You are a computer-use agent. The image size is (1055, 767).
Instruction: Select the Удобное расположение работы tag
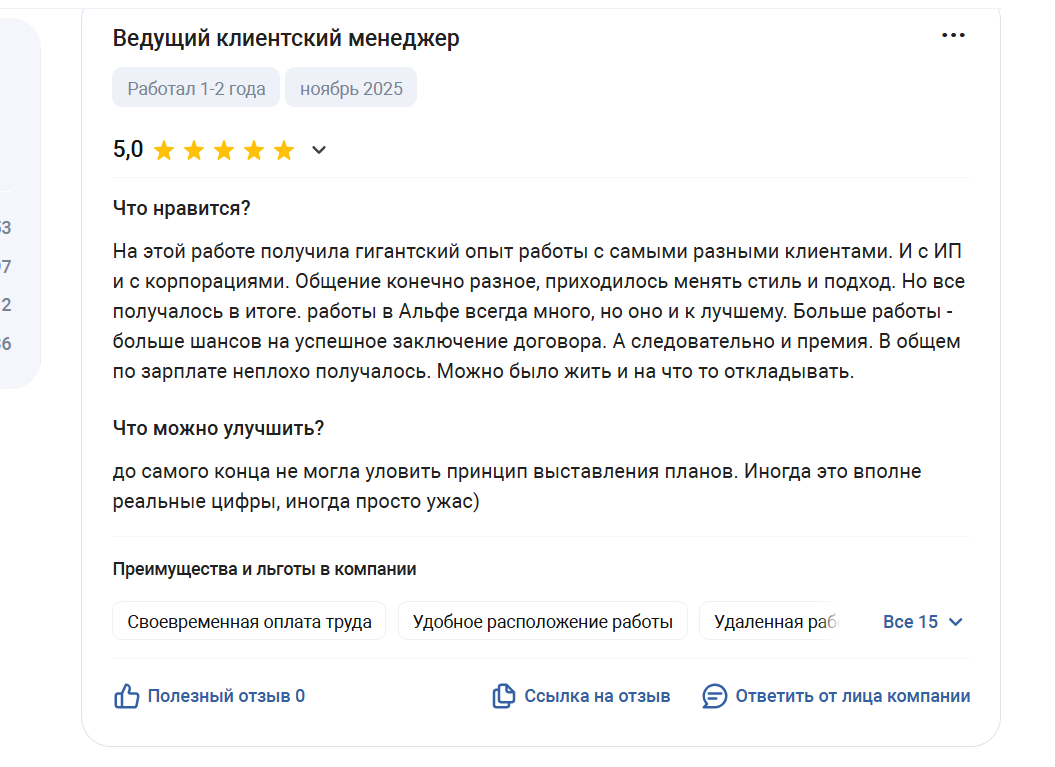(542, 621)
